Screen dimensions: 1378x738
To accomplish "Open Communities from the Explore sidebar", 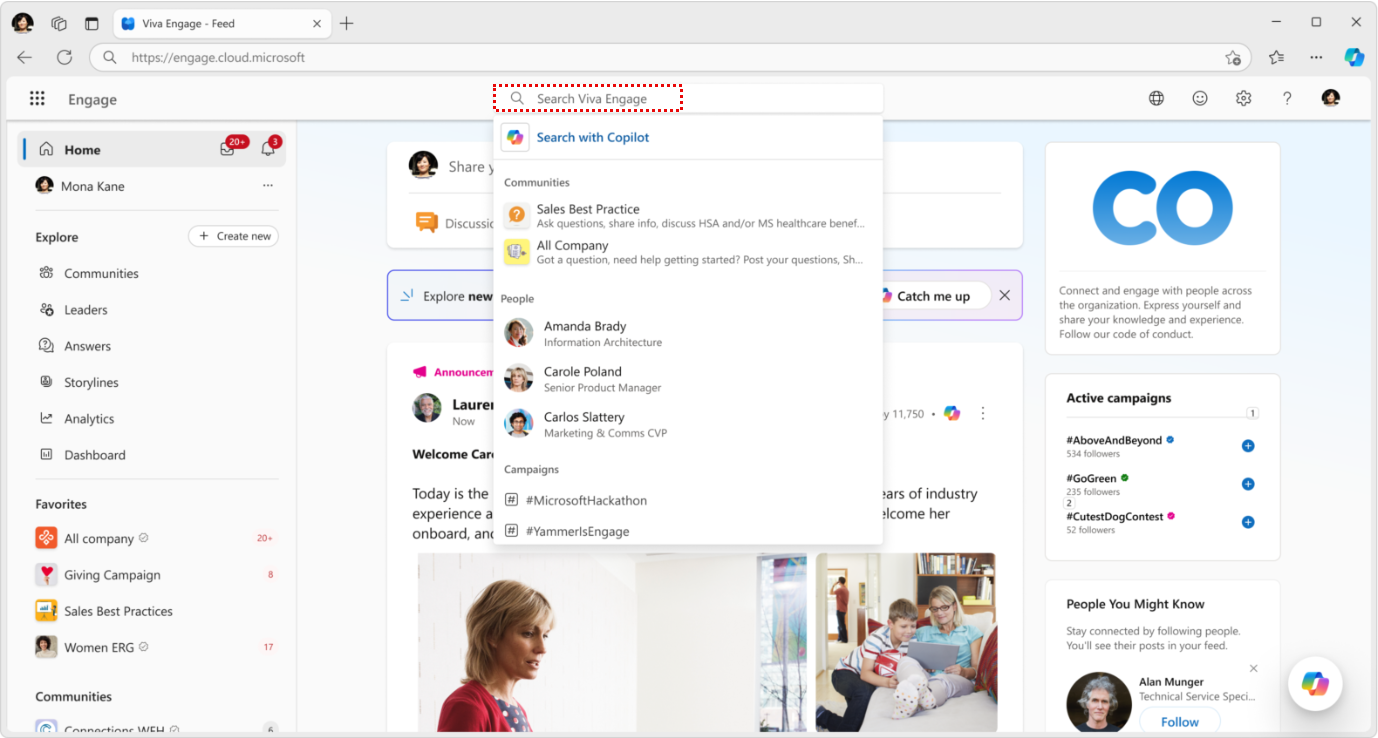I will 103,272.
